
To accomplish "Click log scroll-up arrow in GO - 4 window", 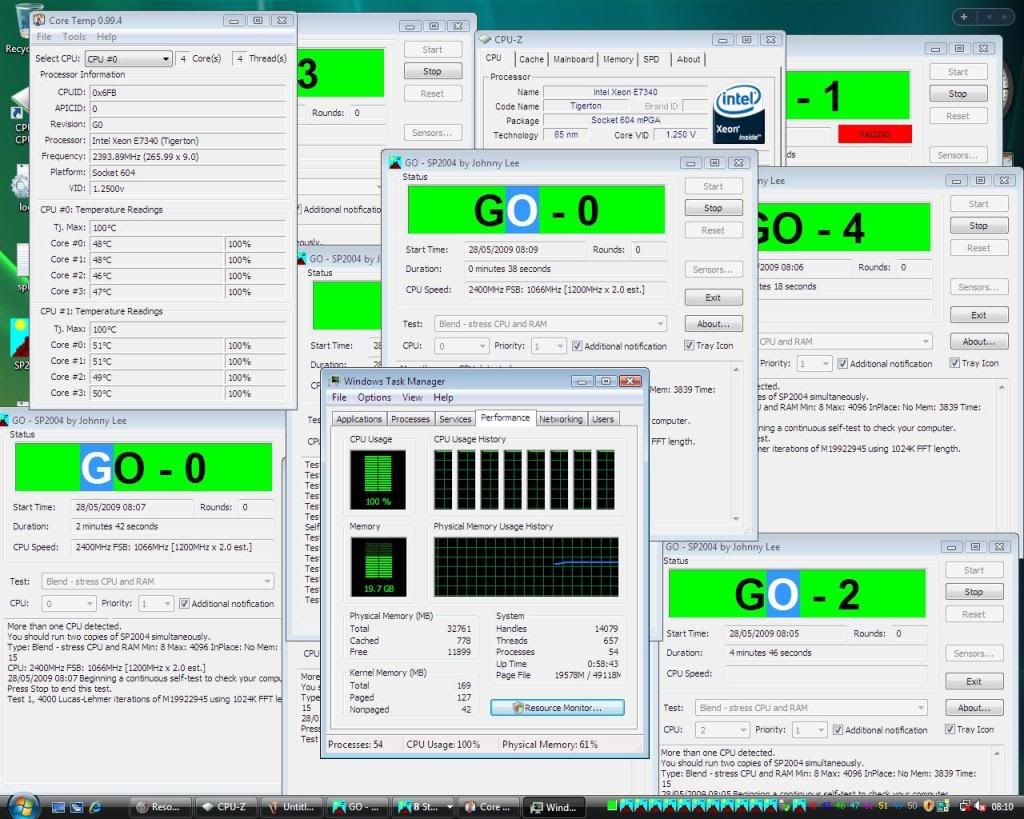I will (x=1001, y=387).
